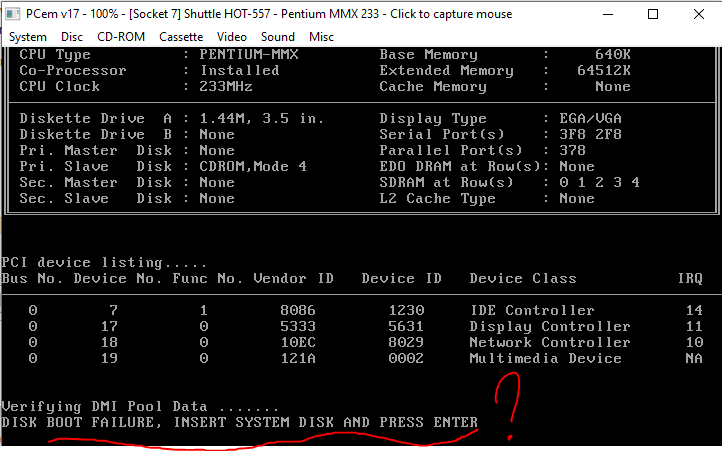Open the Sound menu
The height and width of the screenshot is (451, 722).
coord(278,37)
